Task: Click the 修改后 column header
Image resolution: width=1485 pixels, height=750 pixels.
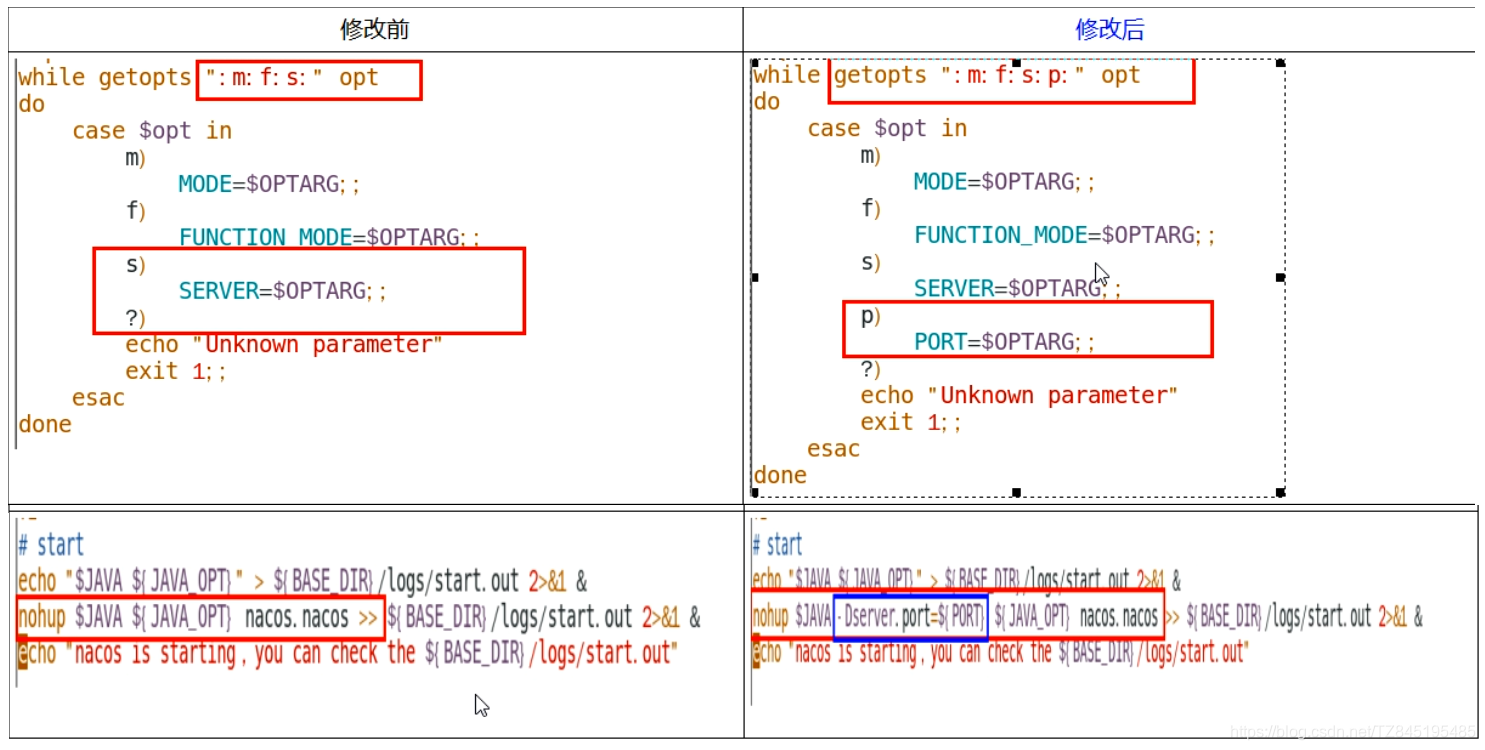Action: pyautogui.click(x=1110, y=30)
